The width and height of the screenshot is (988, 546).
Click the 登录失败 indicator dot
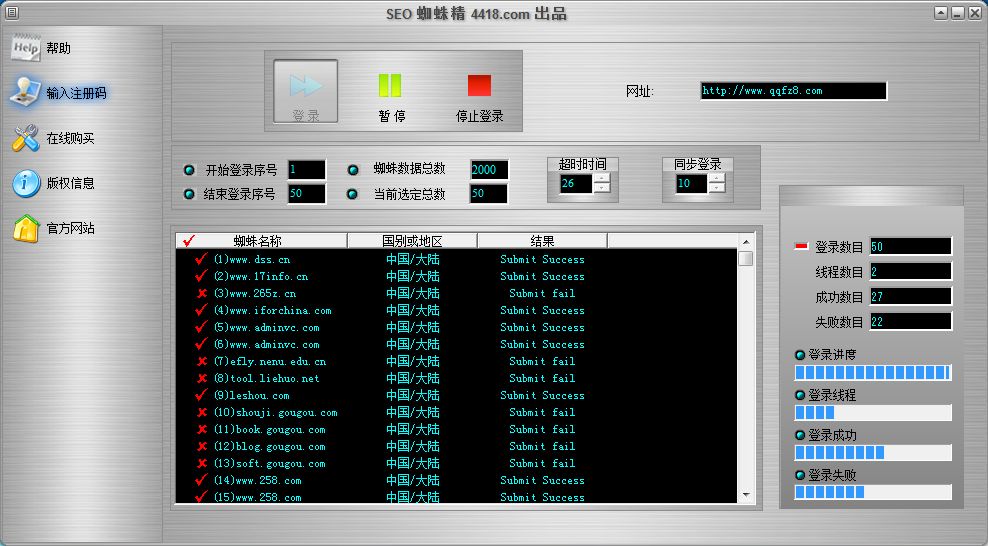pos(800,475)
